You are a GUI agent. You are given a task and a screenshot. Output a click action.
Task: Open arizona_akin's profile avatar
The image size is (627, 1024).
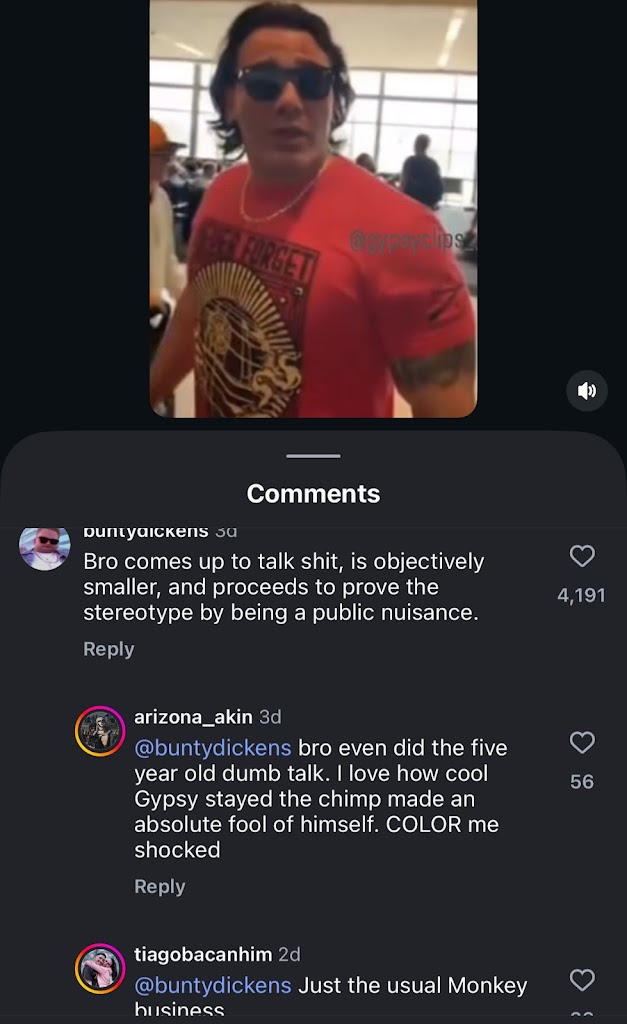click(100, 732)
